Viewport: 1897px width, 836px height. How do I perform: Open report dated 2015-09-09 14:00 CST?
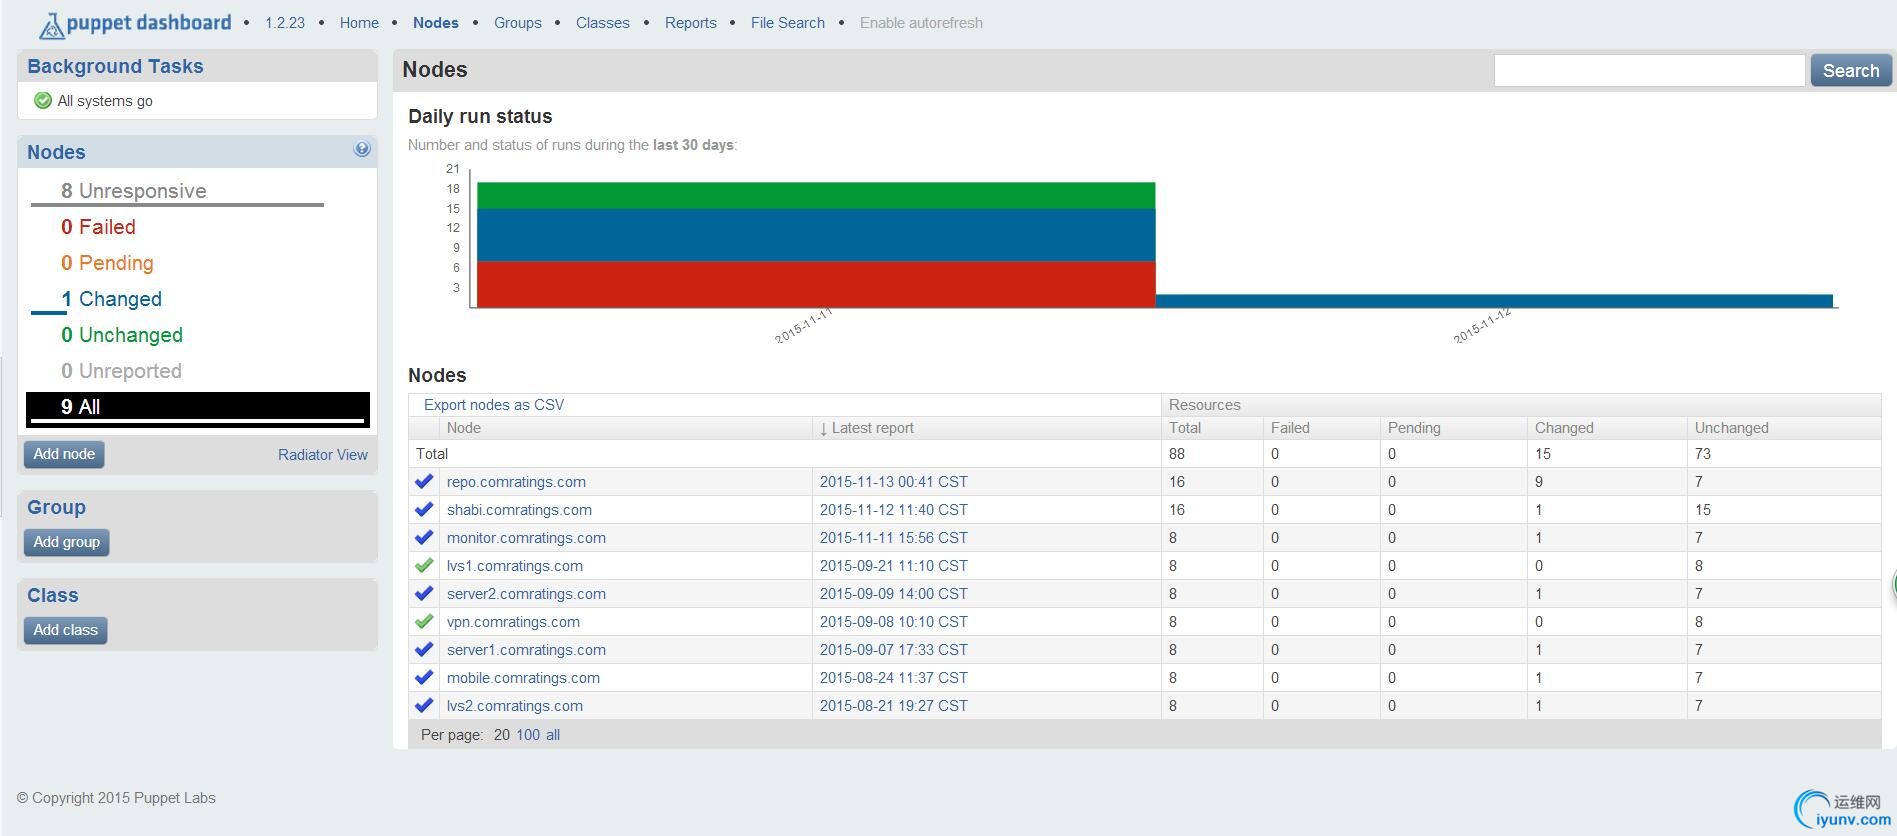[894, 594]
